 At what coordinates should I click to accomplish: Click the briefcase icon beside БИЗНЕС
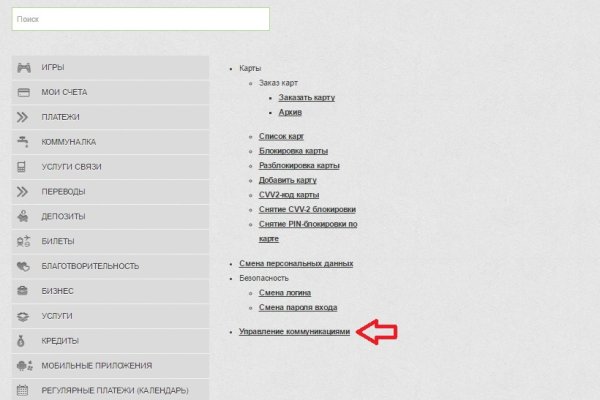coord(22,291)
